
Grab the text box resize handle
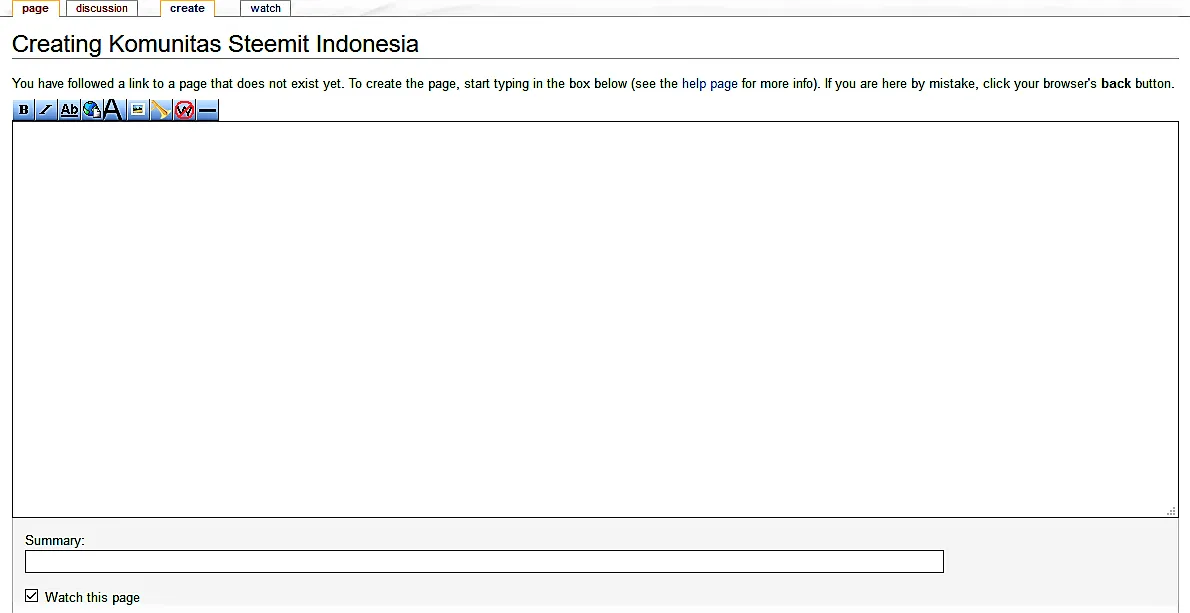tap(1171, 511)
